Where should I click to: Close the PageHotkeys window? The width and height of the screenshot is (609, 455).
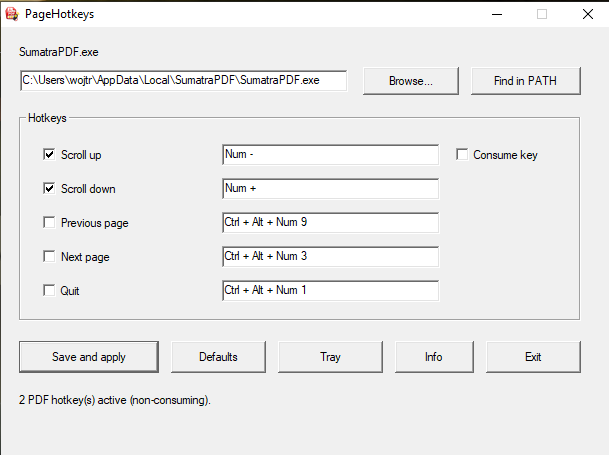[588, 14]
